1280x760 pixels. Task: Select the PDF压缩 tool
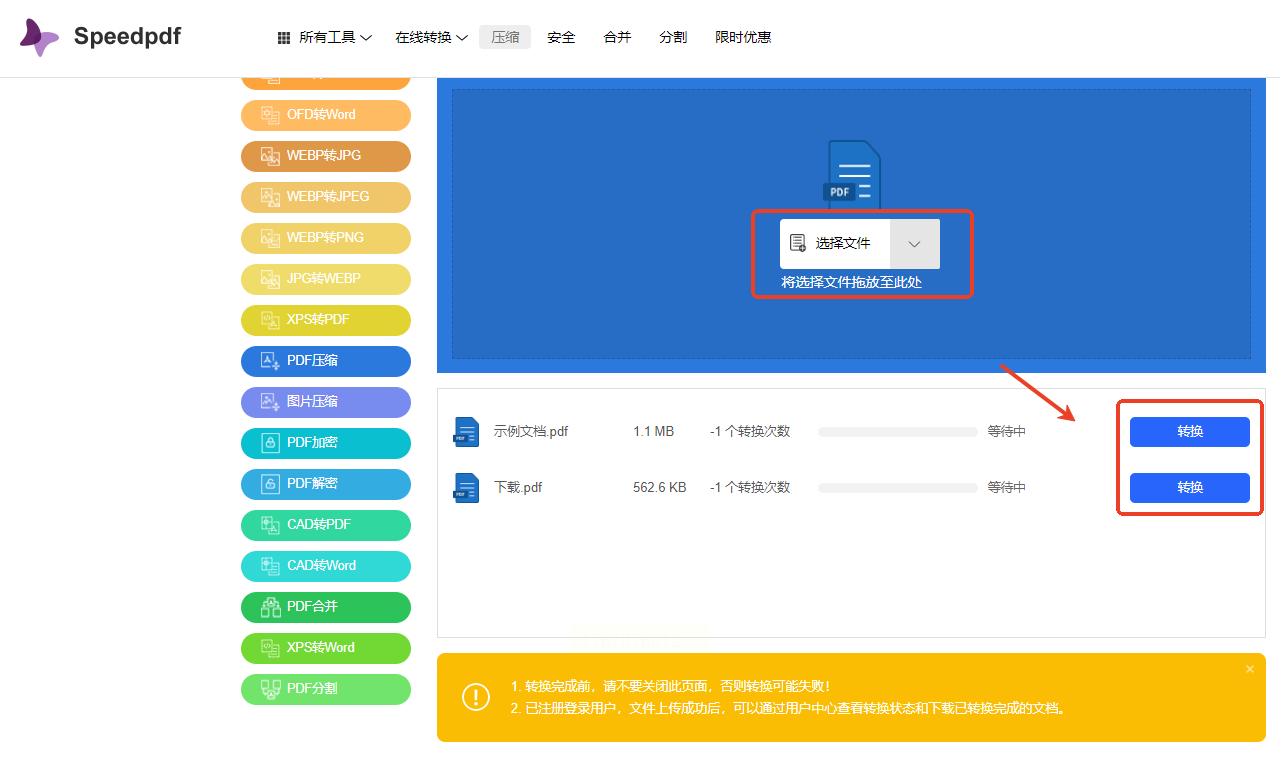[x=326, y=361]
